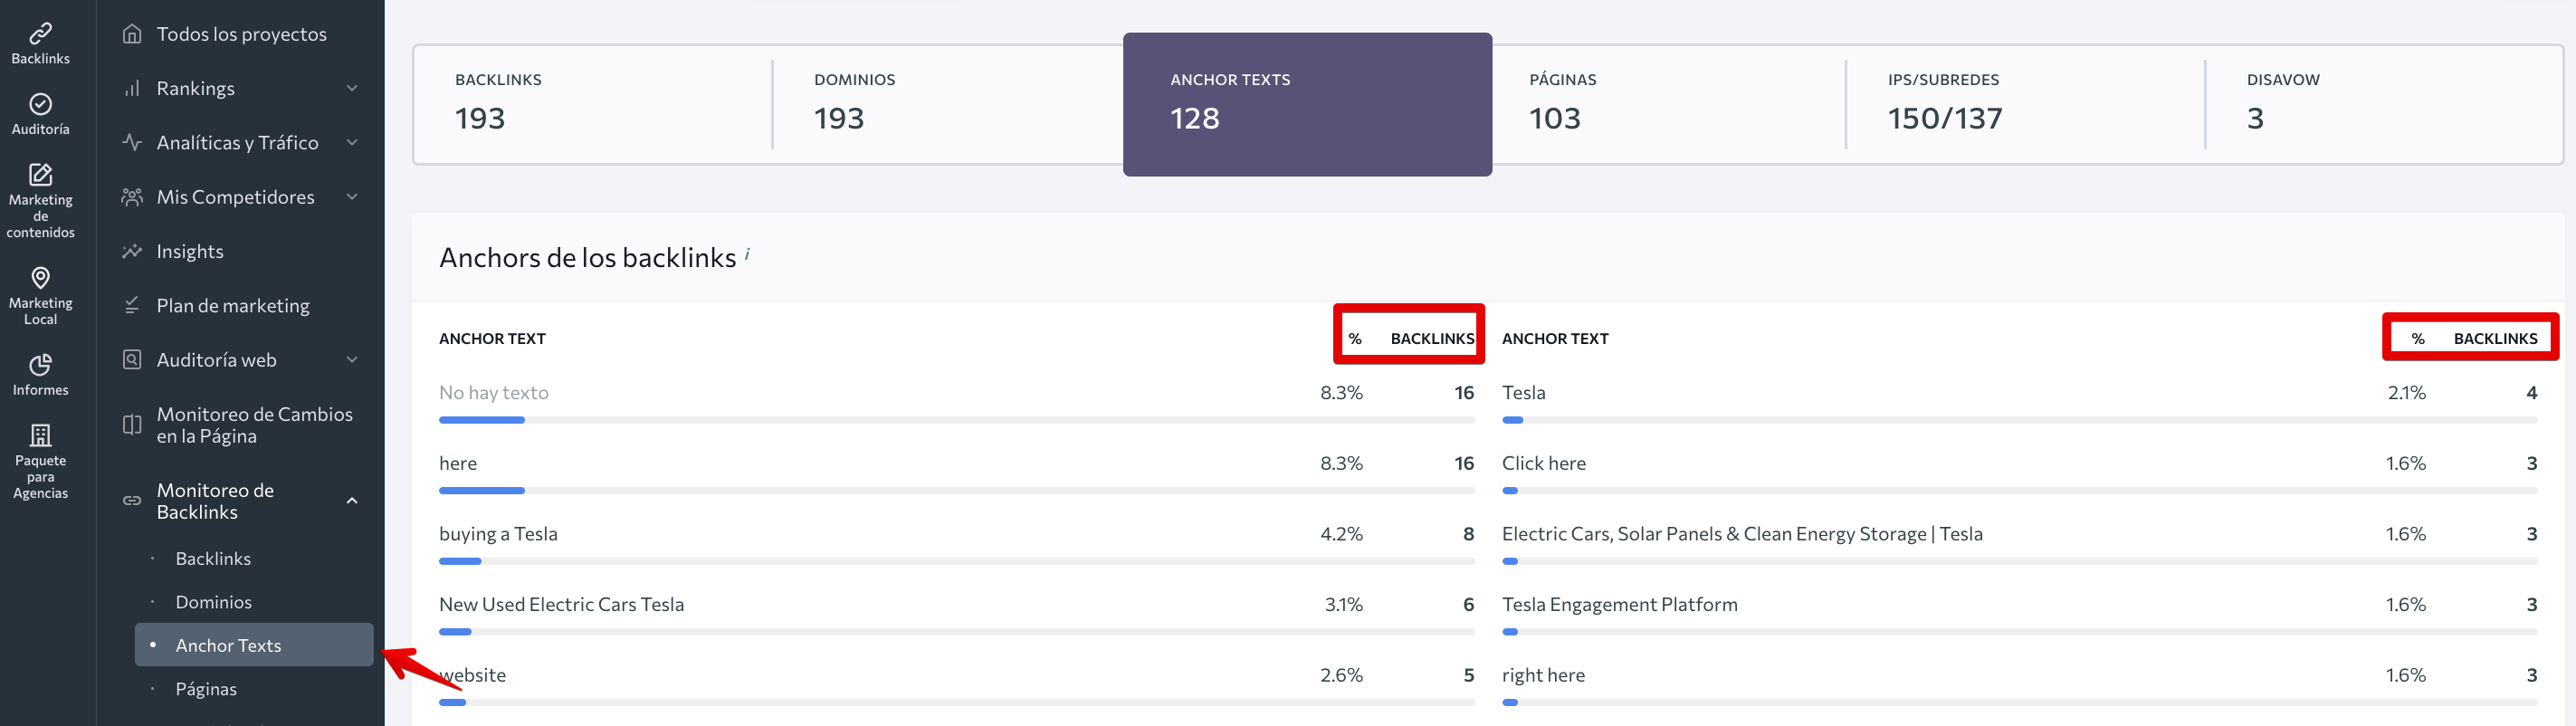Switch to the BACKLINKS 193 tab
The width and height of the screenshot is (2576, 726).
pos(593,104)
